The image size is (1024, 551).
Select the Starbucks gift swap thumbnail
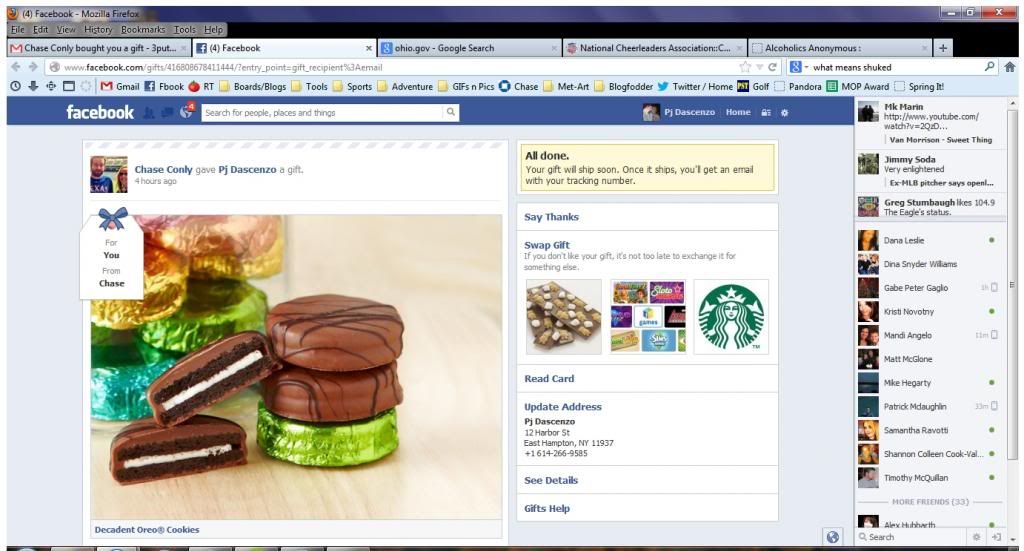731,317
